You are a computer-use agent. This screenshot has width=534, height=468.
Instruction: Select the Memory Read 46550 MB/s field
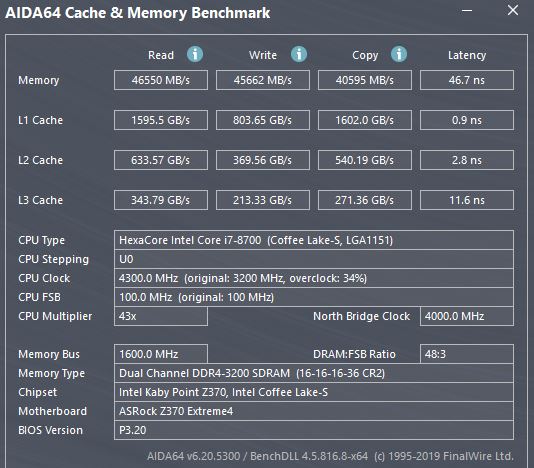coord(161,80)
